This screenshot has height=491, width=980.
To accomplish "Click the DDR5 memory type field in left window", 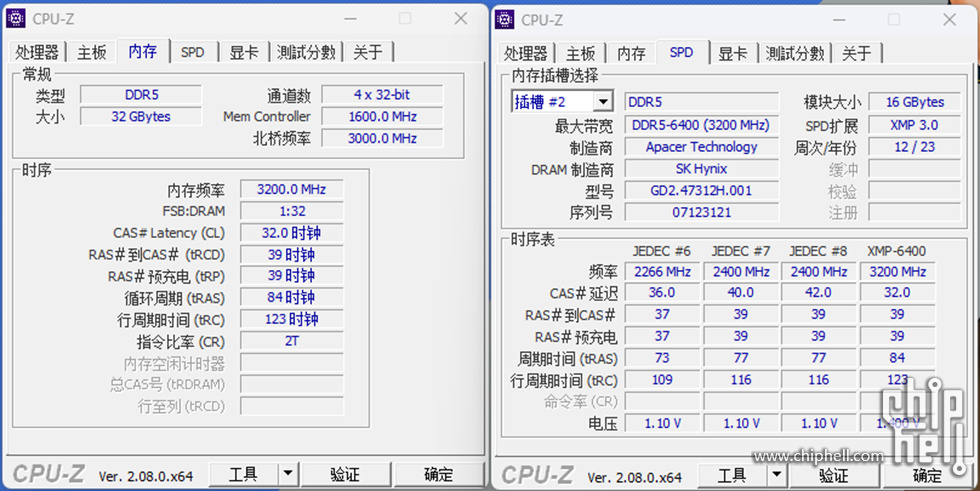I will 141,95.
